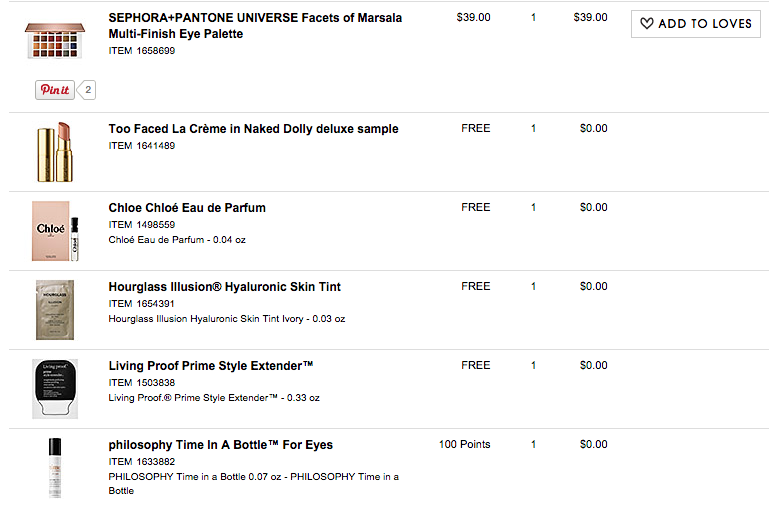Screen dimensions: 772x525
Task: Open Too Faced lipstick product image
Action: click(x=55, y=152)
